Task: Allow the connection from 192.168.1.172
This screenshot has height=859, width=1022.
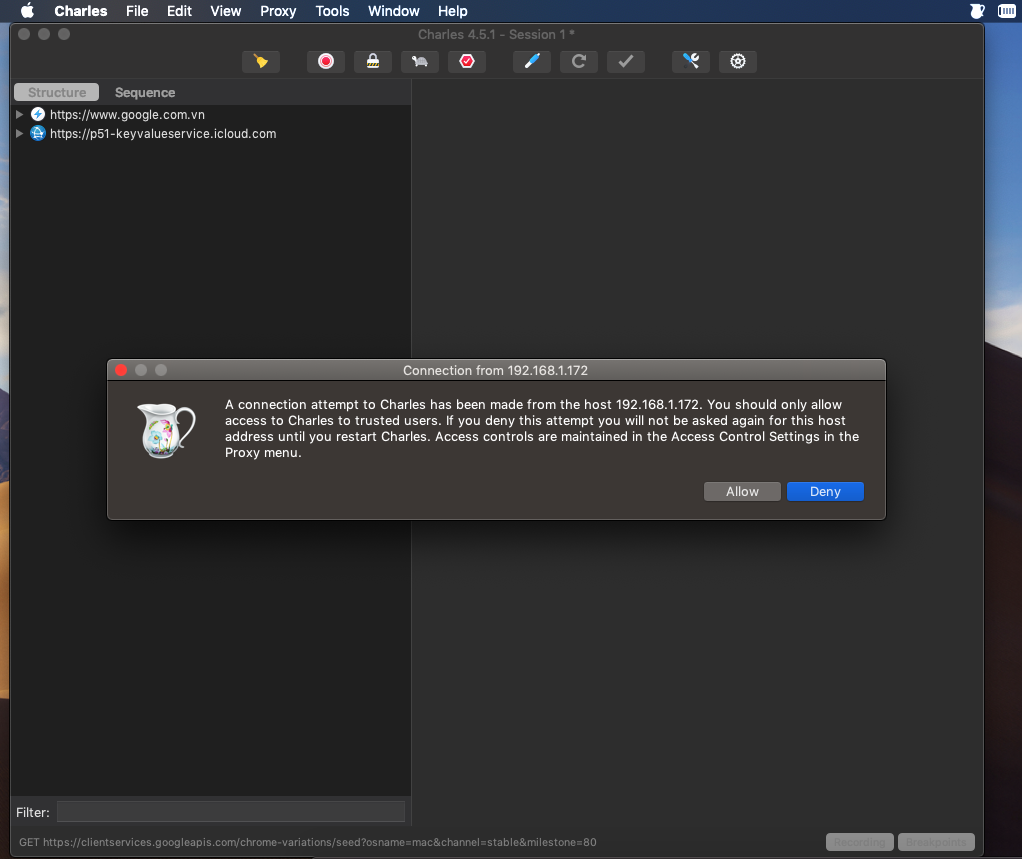Action: (x=742, y=491)
